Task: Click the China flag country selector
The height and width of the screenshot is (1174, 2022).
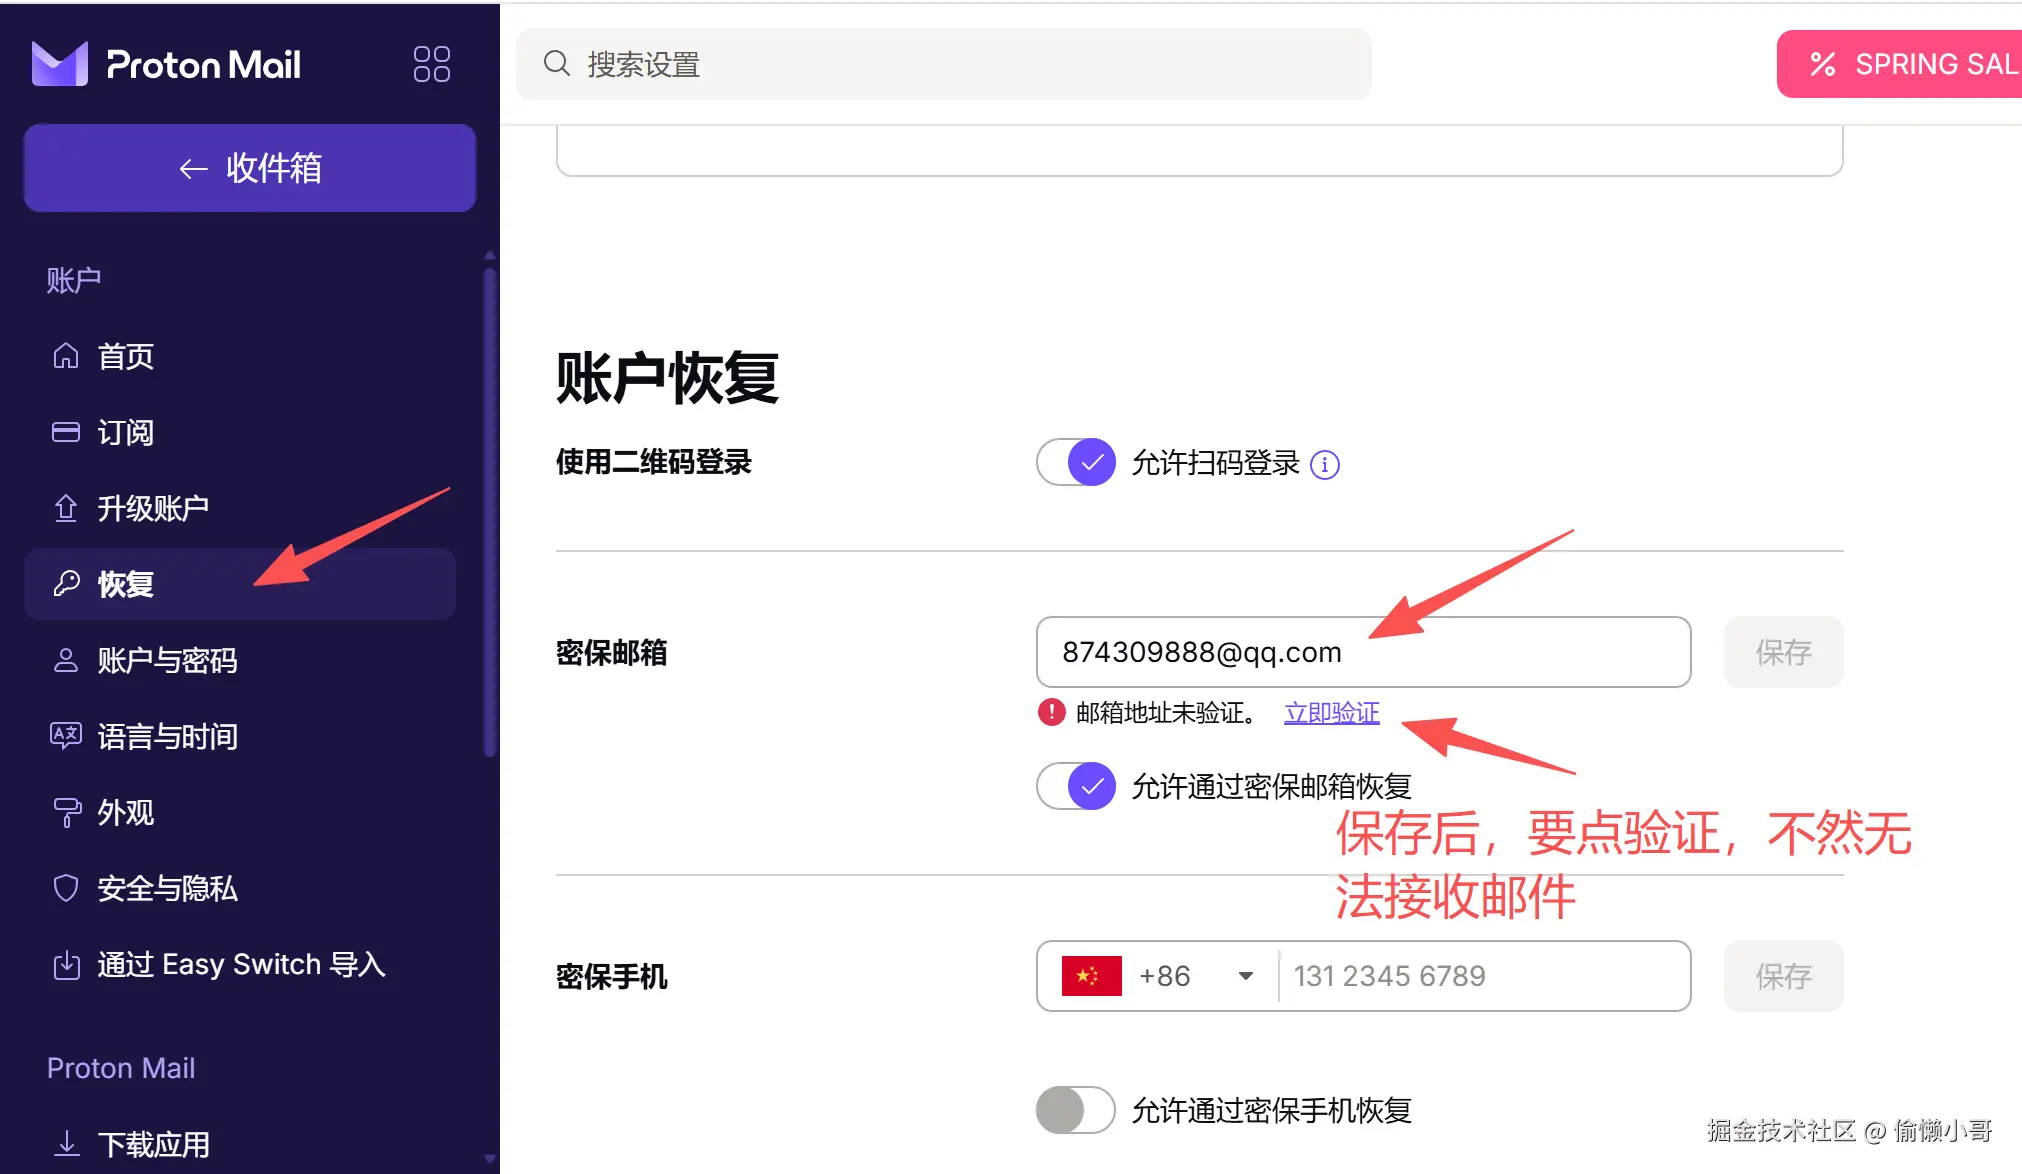Action: tap(1092, 976)
